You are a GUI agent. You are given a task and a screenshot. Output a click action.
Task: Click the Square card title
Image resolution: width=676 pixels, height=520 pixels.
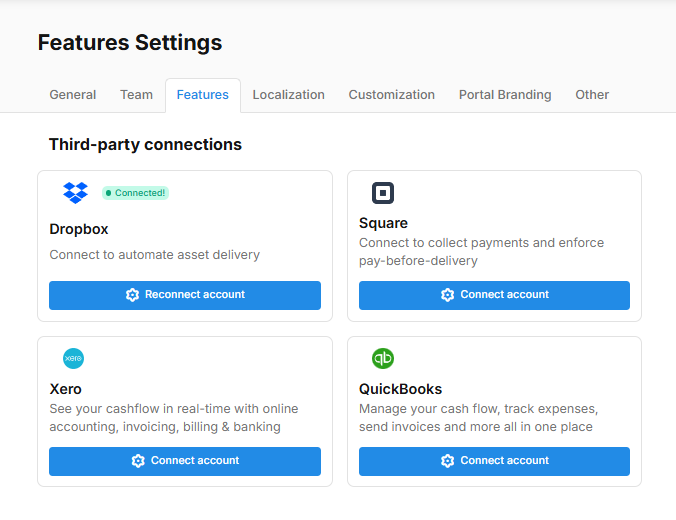click(383, 223)
